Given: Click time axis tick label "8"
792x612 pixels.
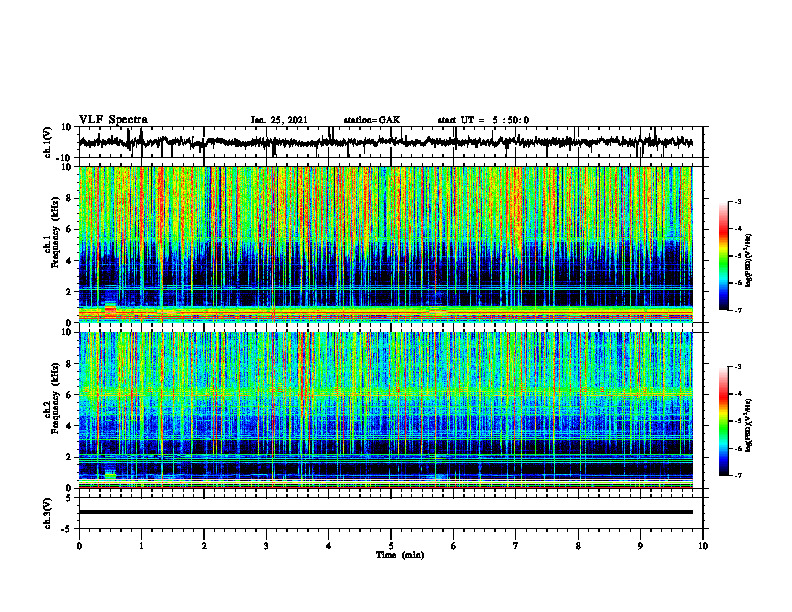Looking at the screenshot, I should pyautogui.click(x=578, y=546).
